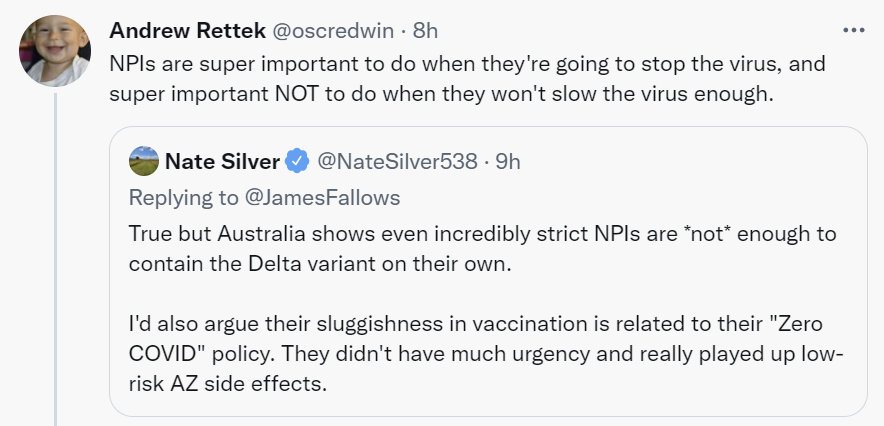Click the "Replying to" label
Image resolution: width=884 pixels, height=426 pixels.
[184, 197]
